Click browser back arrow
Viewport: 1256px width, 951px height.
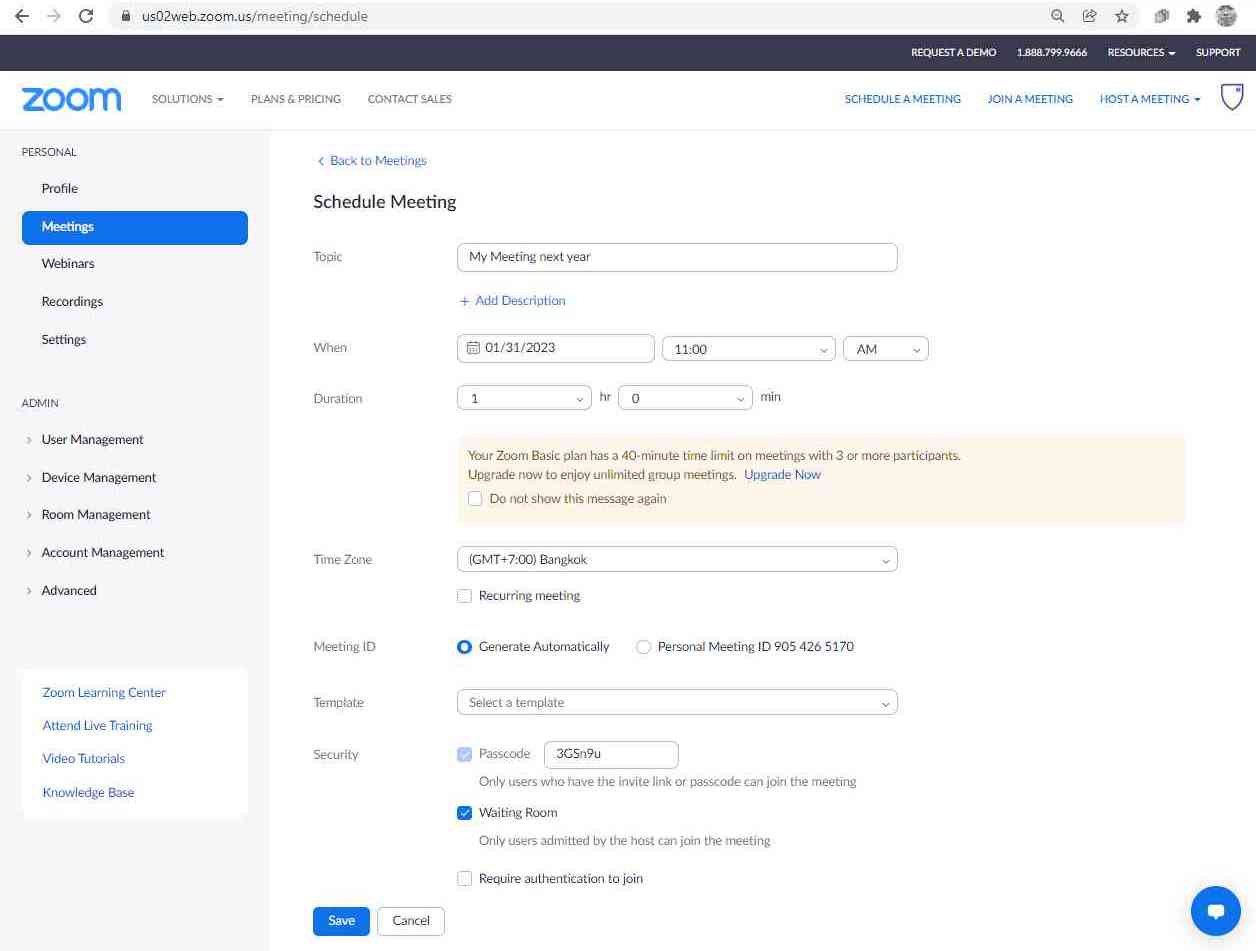tap(22, 16)
